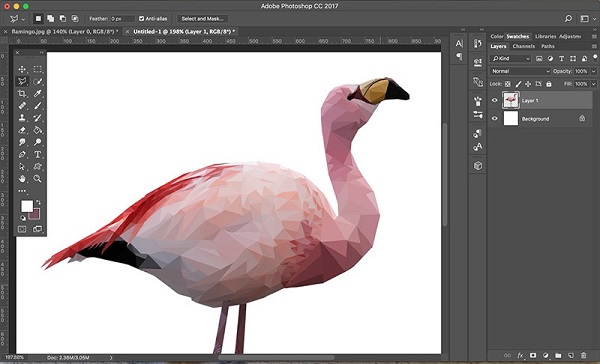The image size is (600, 364).
Task: Select the Healing Brush tool
Action: pos(22,105)
